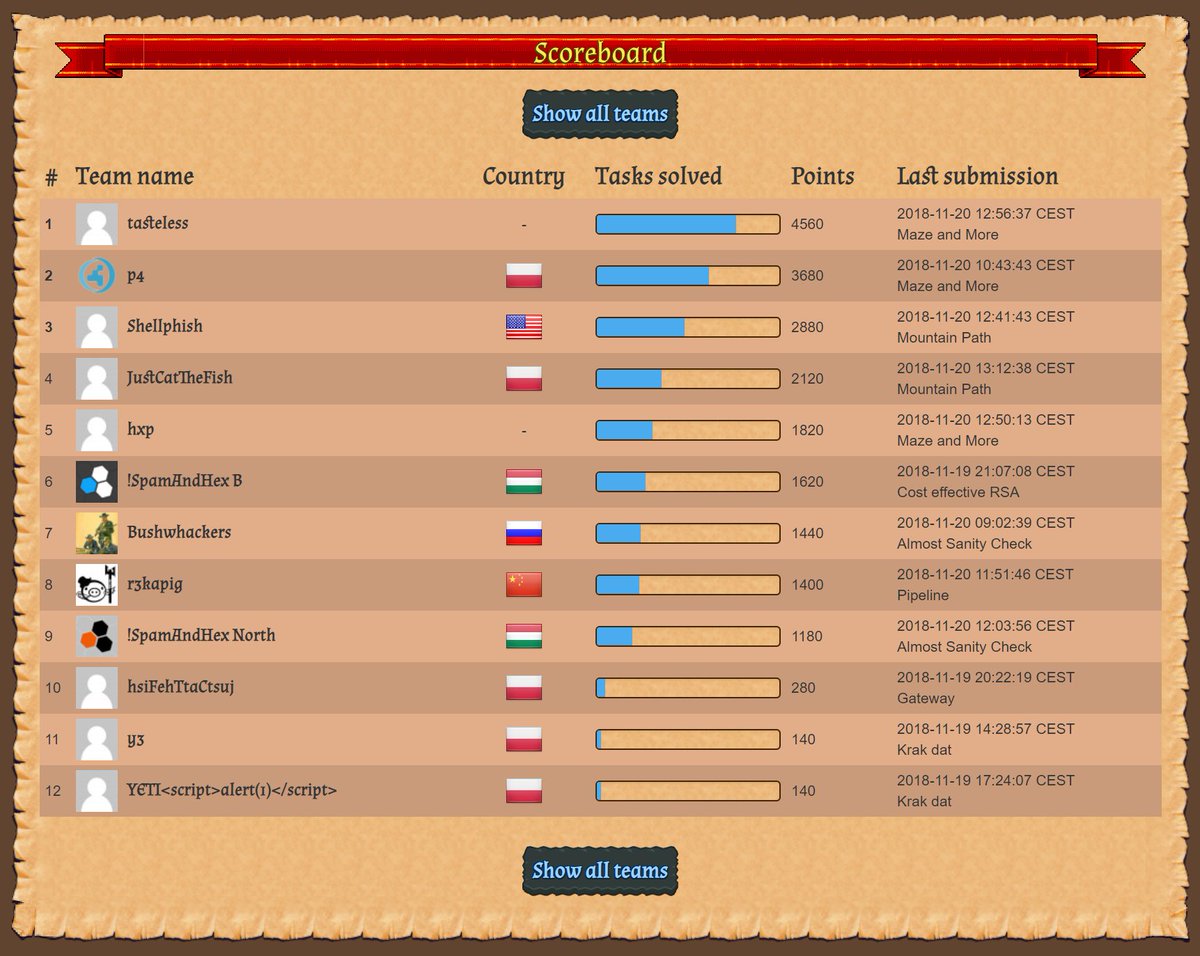Image resolution: width=1200 pixels, height=956 pixels.
Task: Click the Polish flag for p4
Action: pyautogui.click(x=524, y=275)
